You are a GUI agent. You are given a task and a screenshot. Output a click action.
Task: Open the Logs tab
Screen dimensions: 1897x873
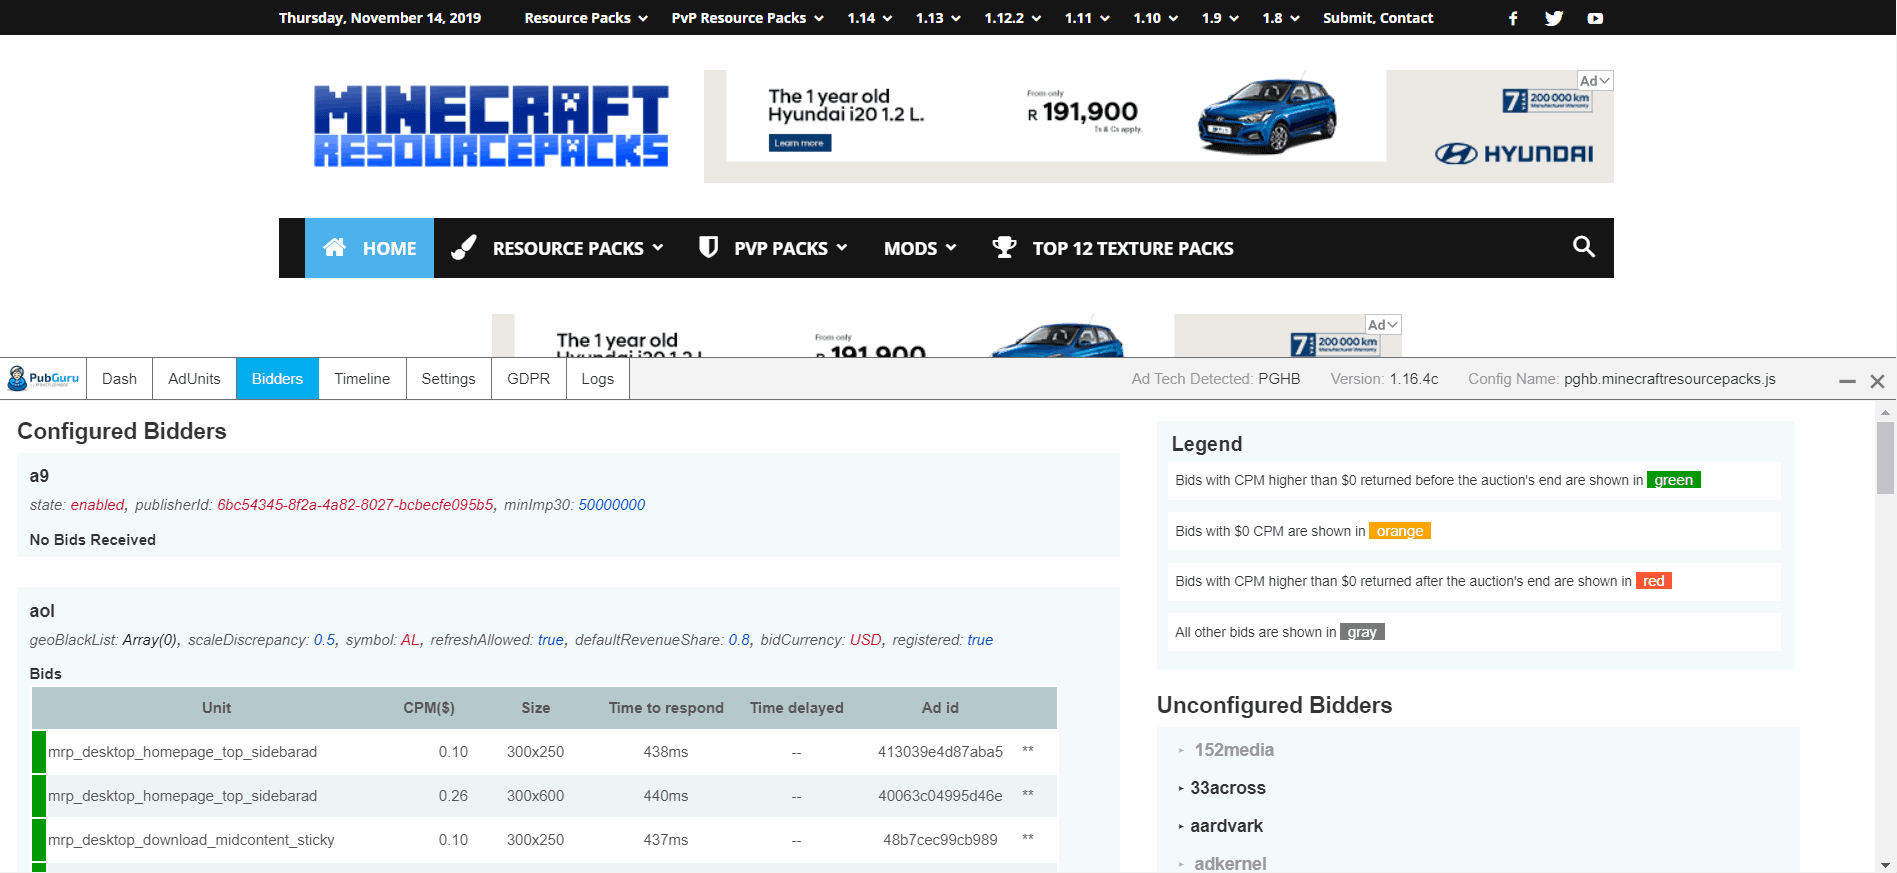point(597,379)
